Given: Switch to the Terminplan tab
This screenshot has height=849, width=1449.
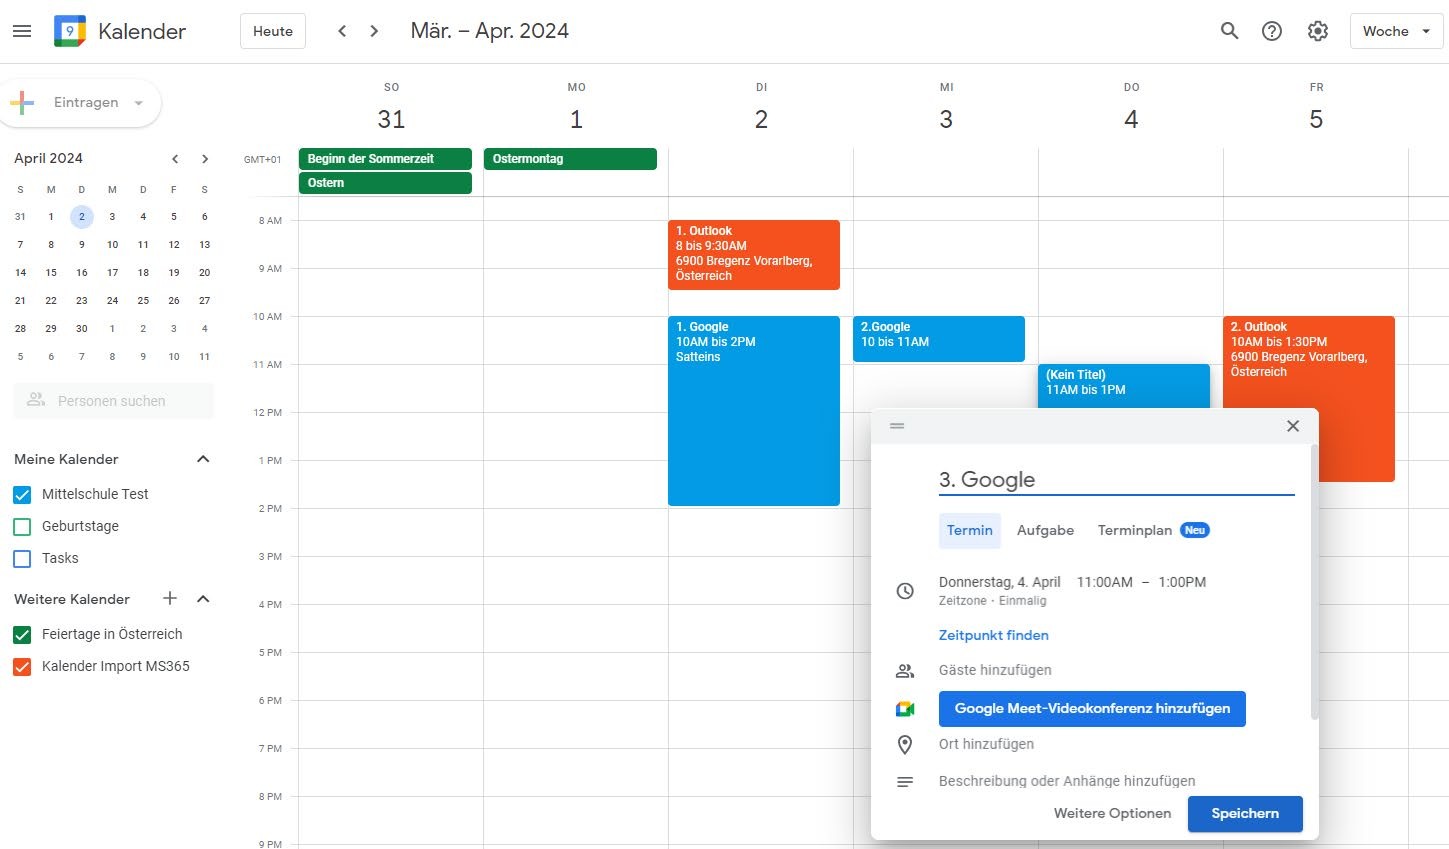Looking at the screenshot, I should 1135,530.
